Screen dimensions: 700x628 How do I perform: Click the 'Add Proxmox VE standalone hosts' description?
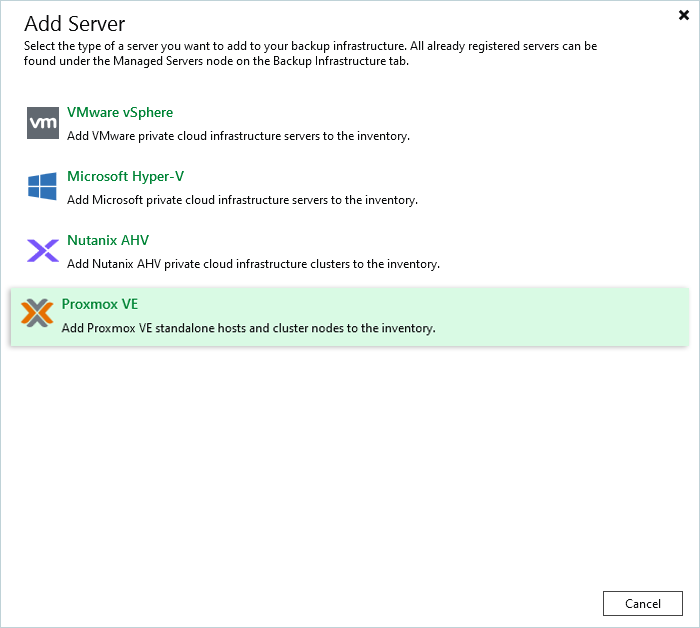248,328
